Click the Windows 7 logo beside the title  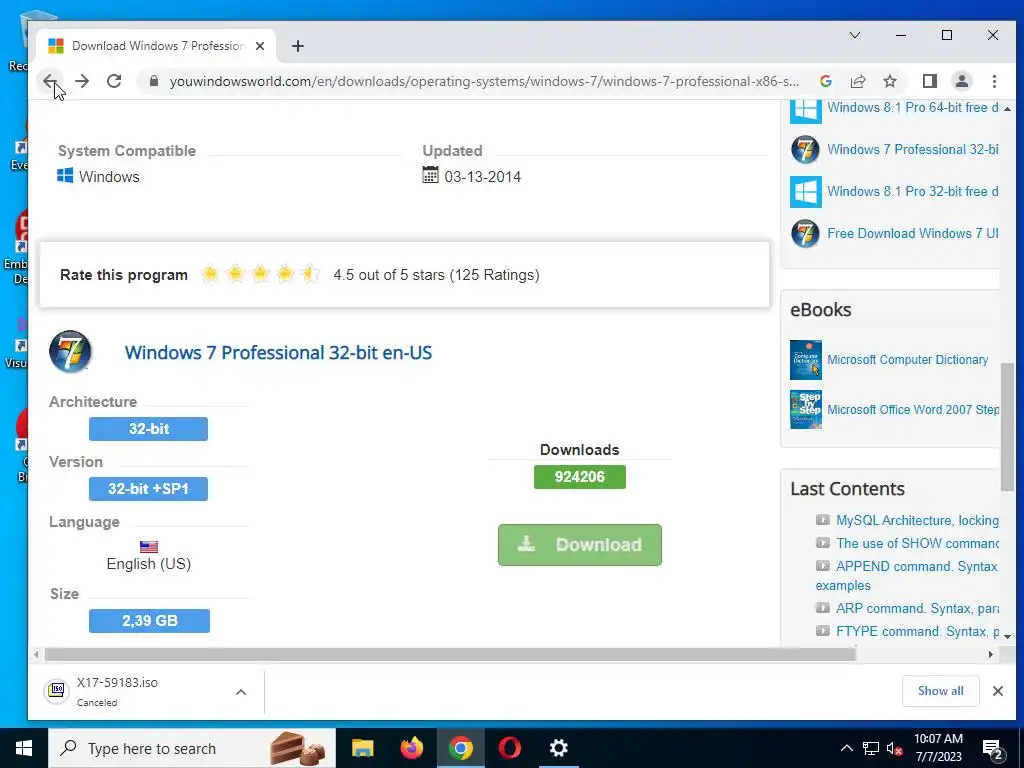(x=71, y=351)
